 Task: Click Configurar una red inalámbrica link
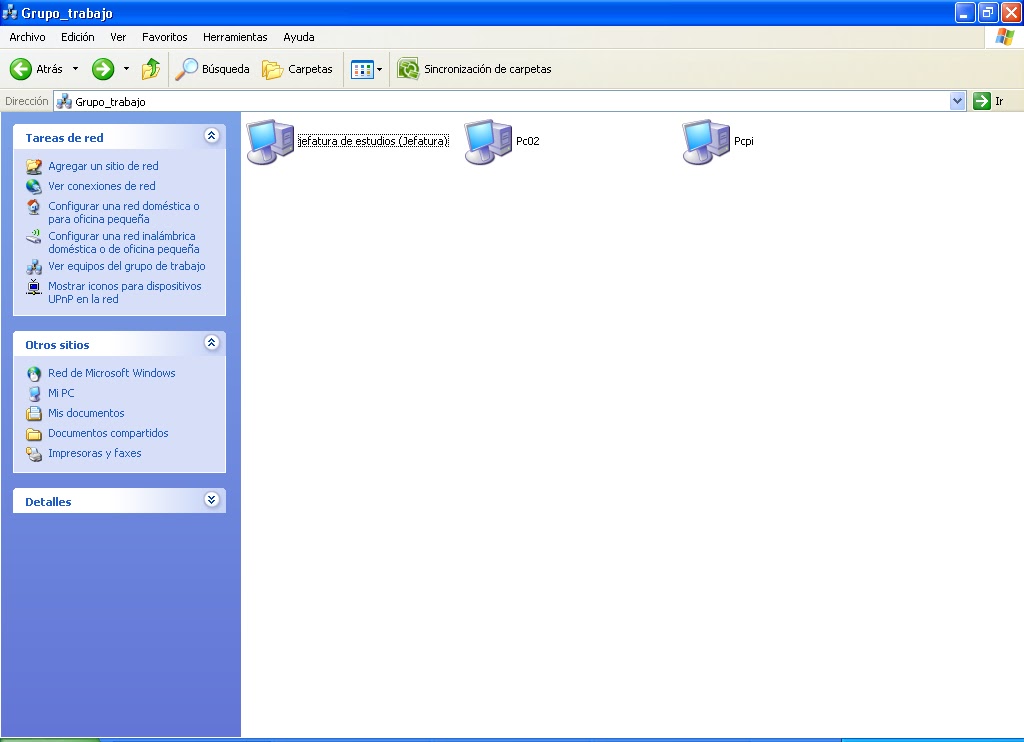pyautogui.click(x=123, y=242)
